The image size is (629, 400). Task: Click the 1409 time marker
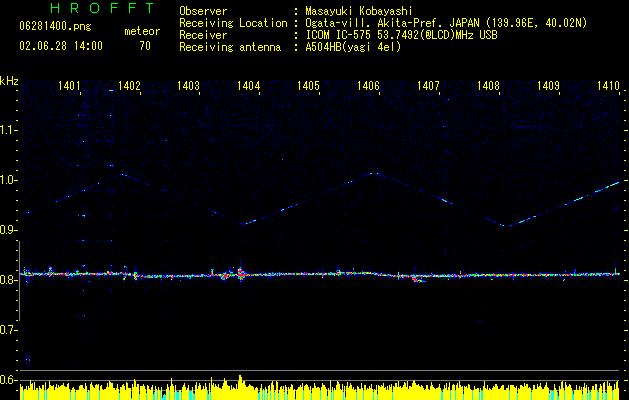coord(548,86)
